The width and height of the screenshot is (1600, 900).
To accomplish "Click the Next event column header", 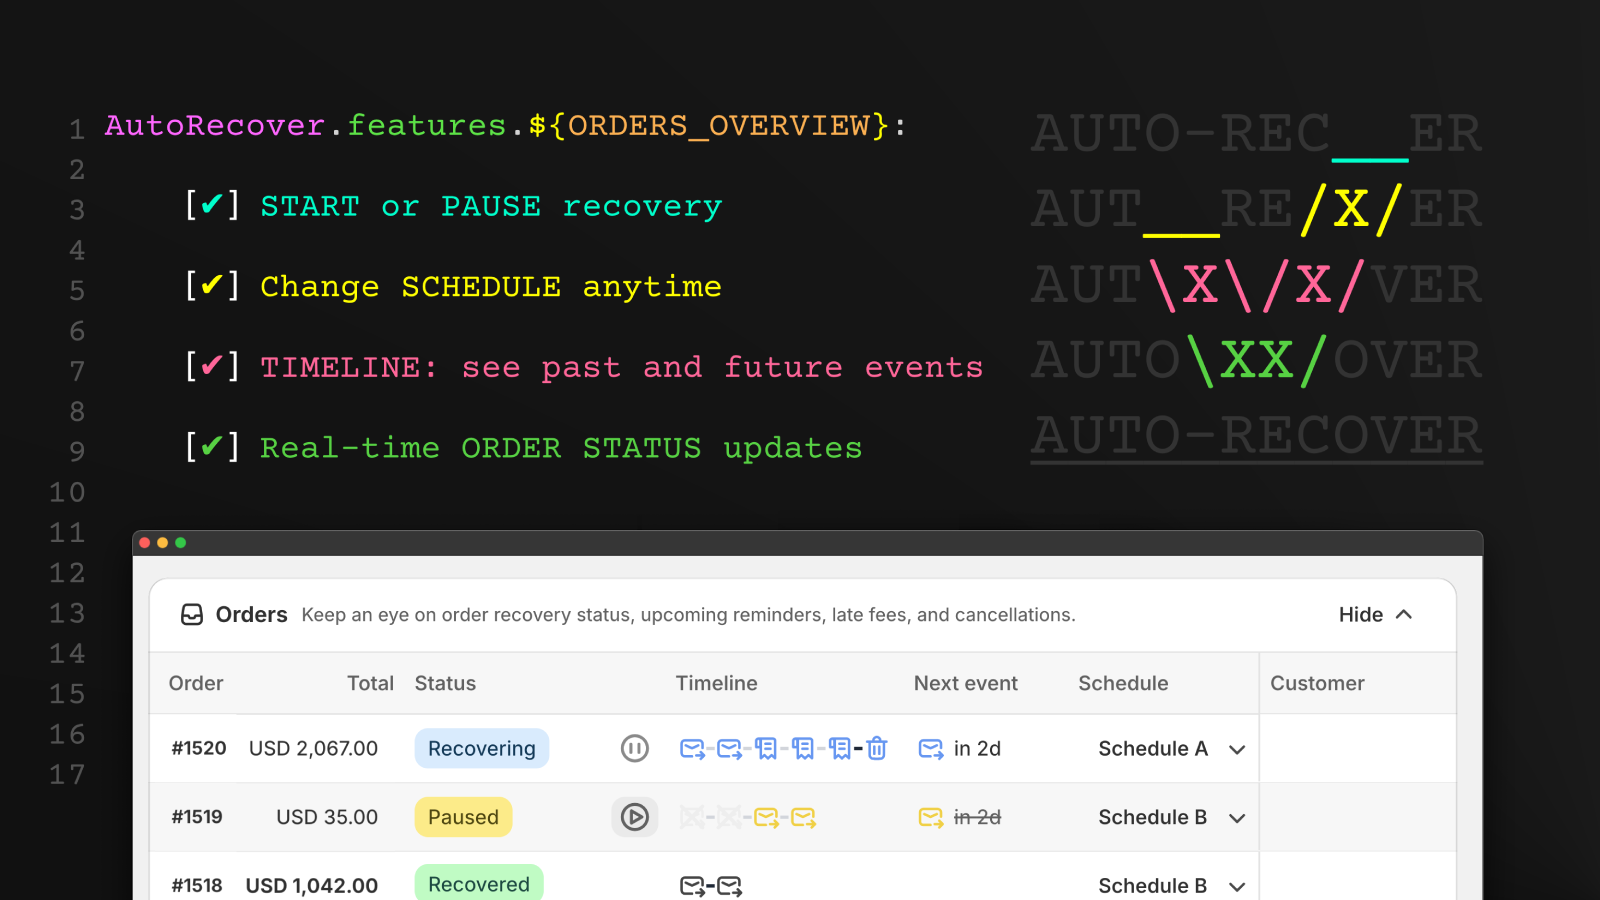I will click(x=965, y=683).
